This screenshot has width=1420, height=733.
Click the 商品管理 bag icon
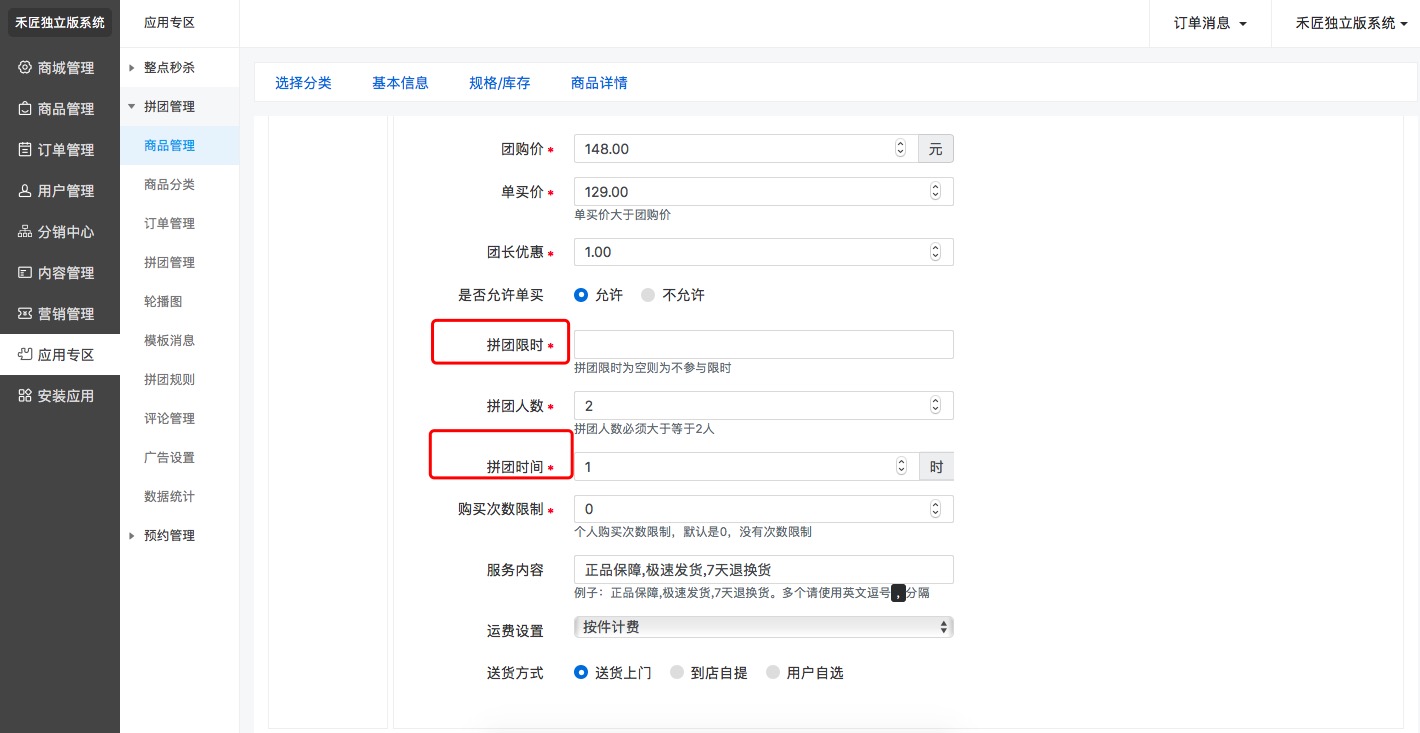pos(25,109)
